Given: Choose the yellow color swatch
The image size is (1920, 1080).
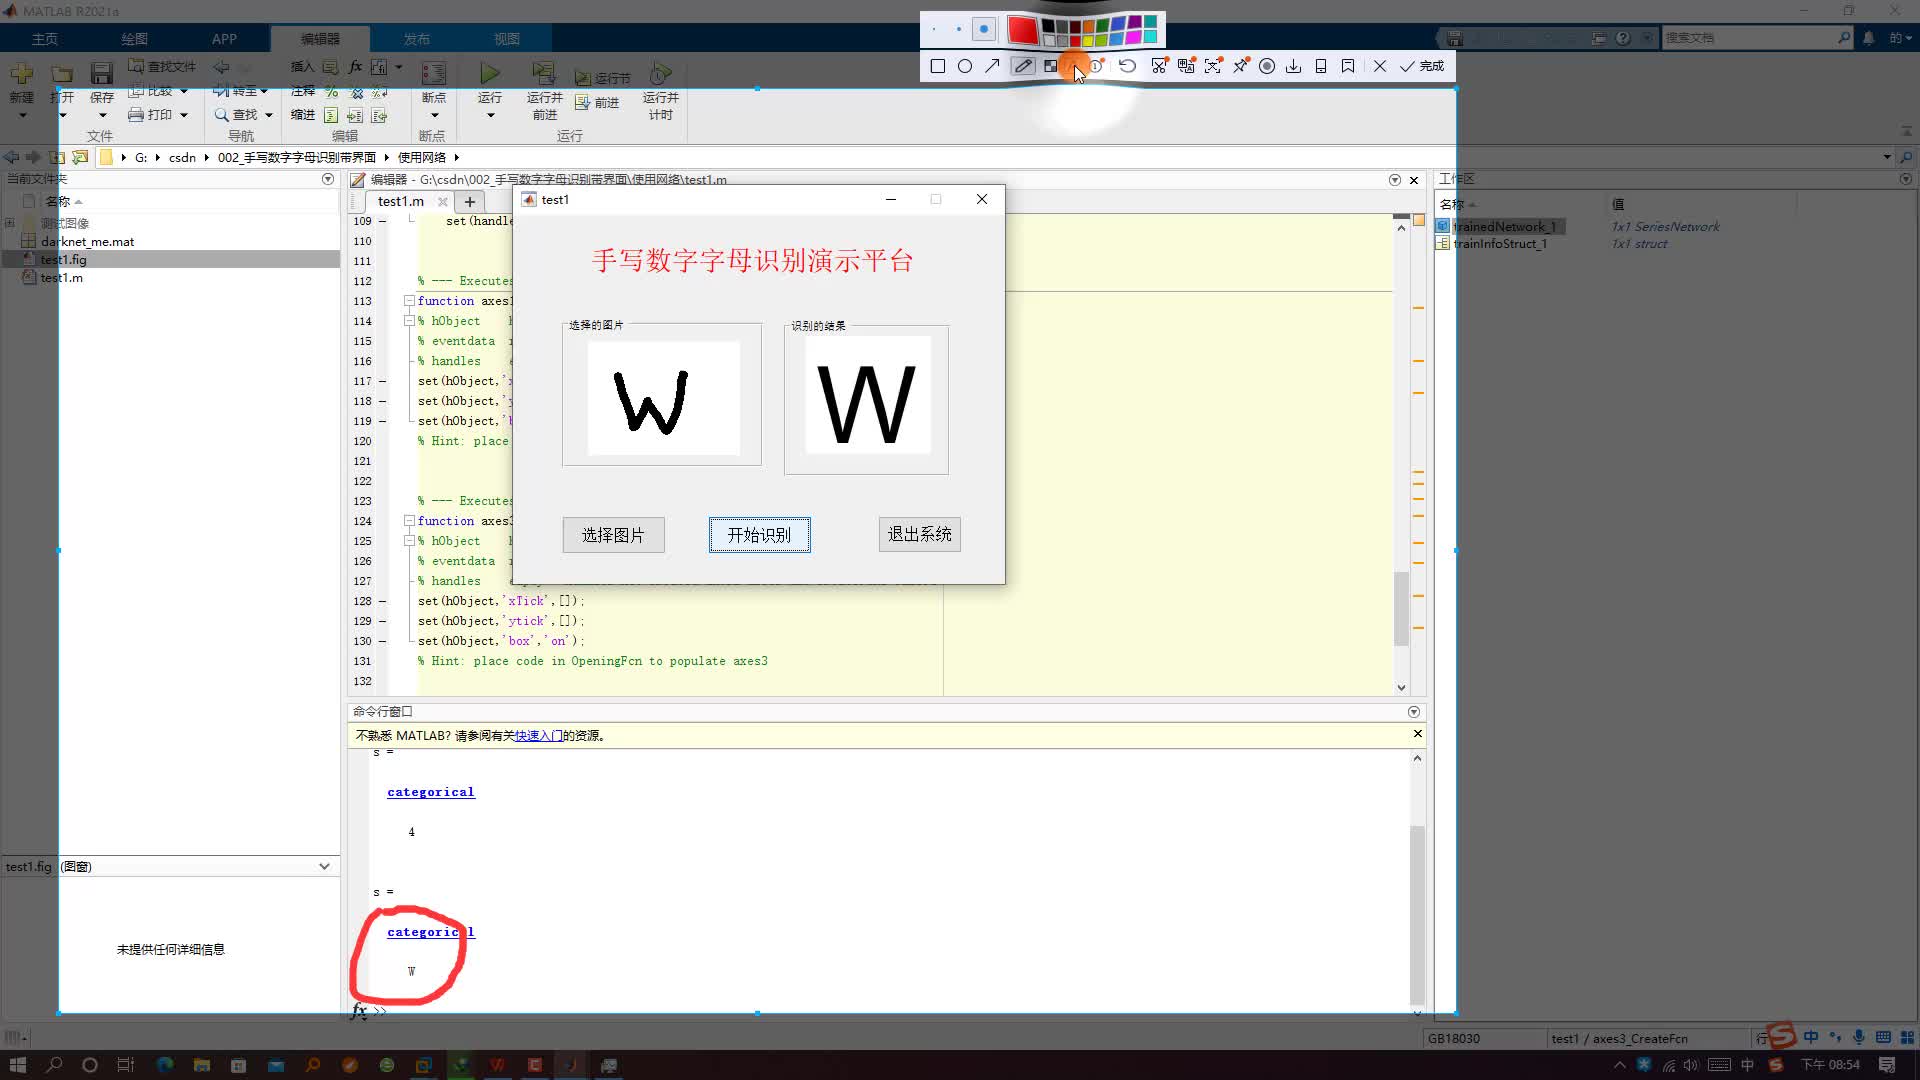Looking at the screenshot, I should [x=1088, y=41].
